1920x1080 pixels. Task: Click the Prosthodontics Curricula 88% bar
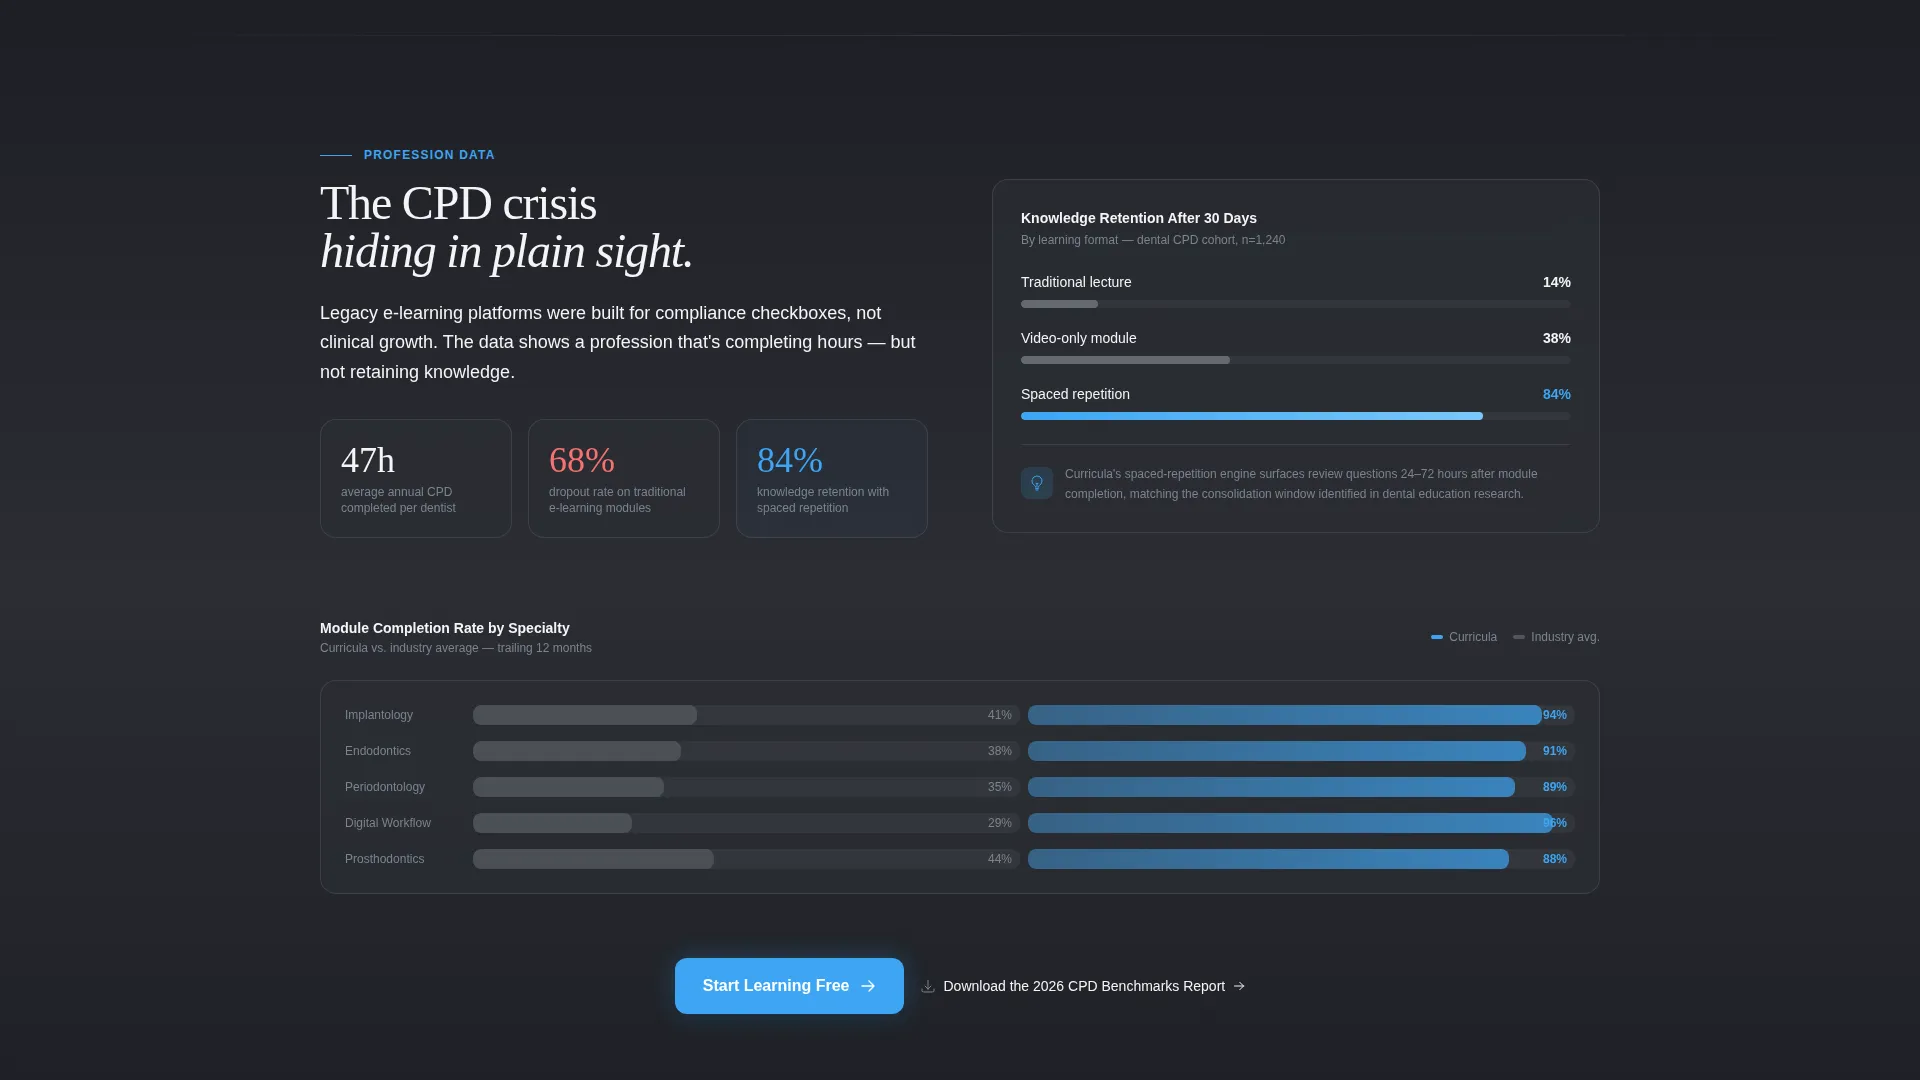point(1301,859)
